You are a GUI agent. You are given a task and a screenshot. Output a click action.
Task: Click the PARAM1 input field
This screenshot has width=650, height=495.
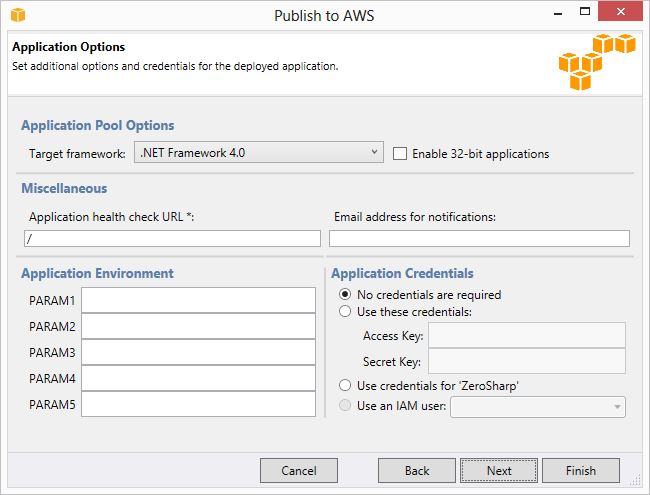199,300
